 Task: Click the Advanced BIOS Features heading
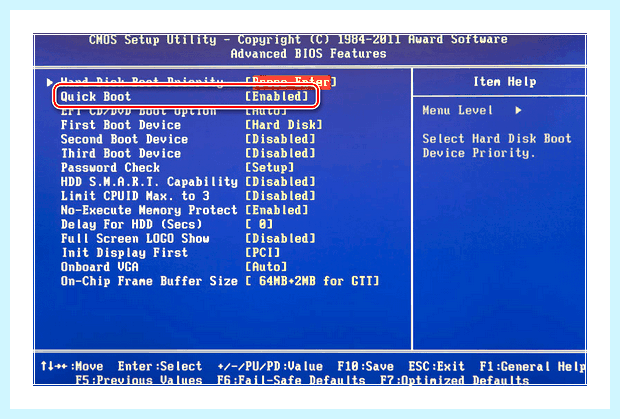point(308,54)
